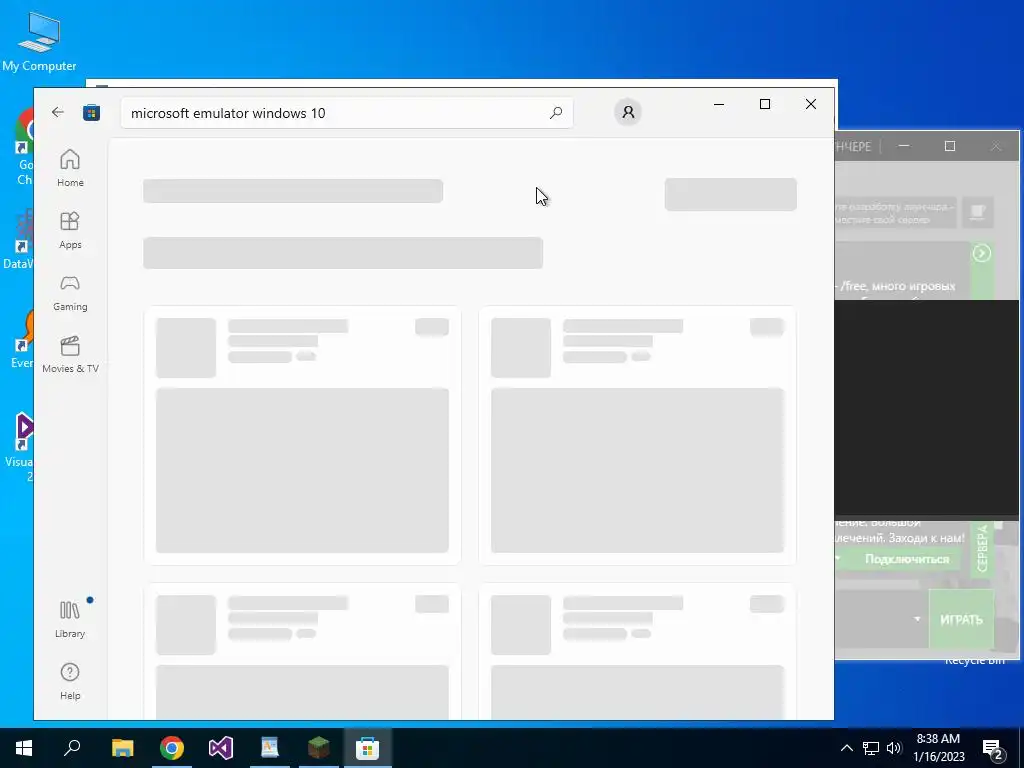Go back with the Store's back arrow
1024x768 pixels.
[57, 112]
